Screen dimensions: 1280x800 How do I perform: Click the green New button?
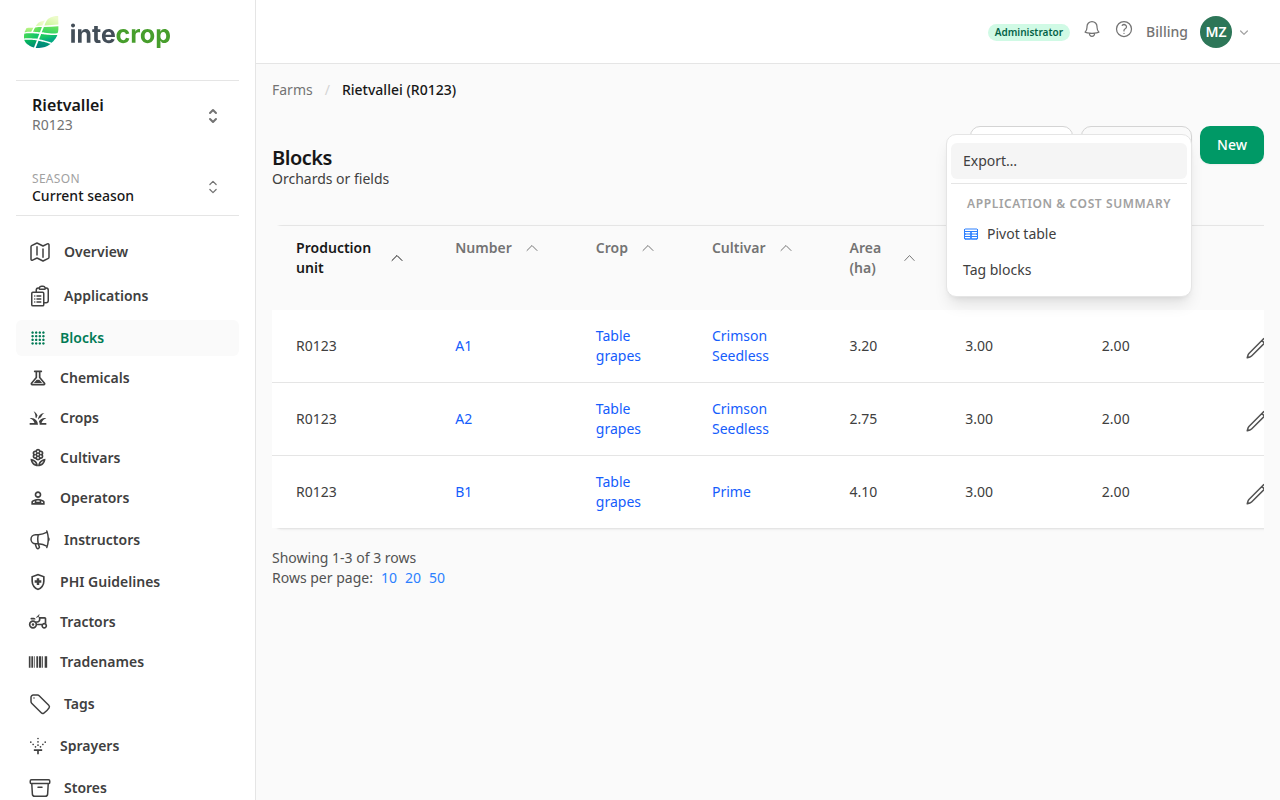(x=1232, y=145)
